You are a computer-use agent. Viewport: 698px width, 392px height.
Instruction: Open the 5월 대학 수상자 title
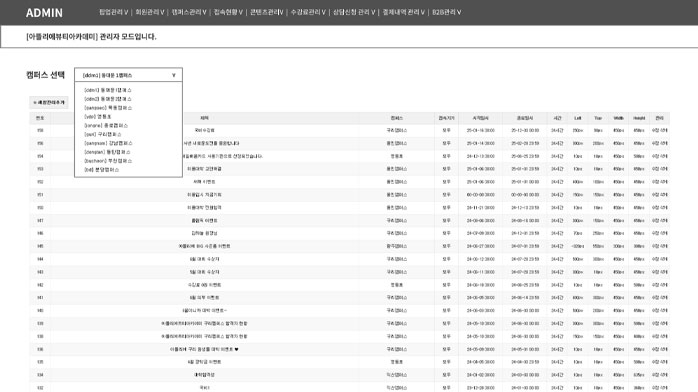point(204,272)
